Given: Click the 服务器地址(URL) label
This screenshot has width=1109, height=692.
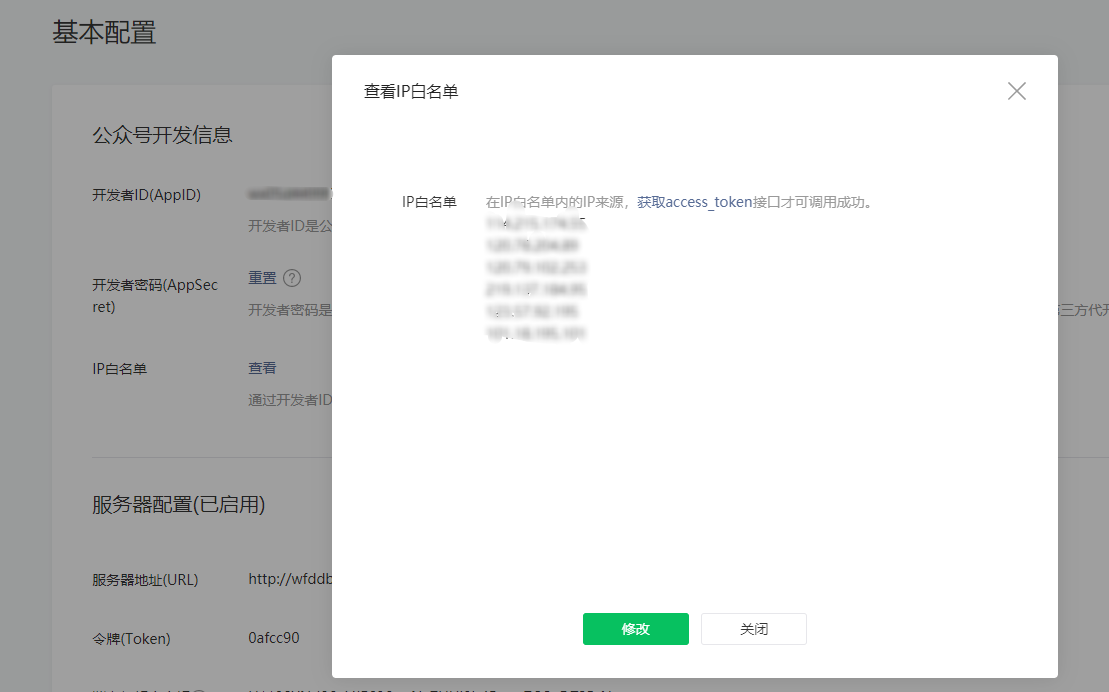Looking at the screenshot, I should pyautogui.click(x=145, y=580).
